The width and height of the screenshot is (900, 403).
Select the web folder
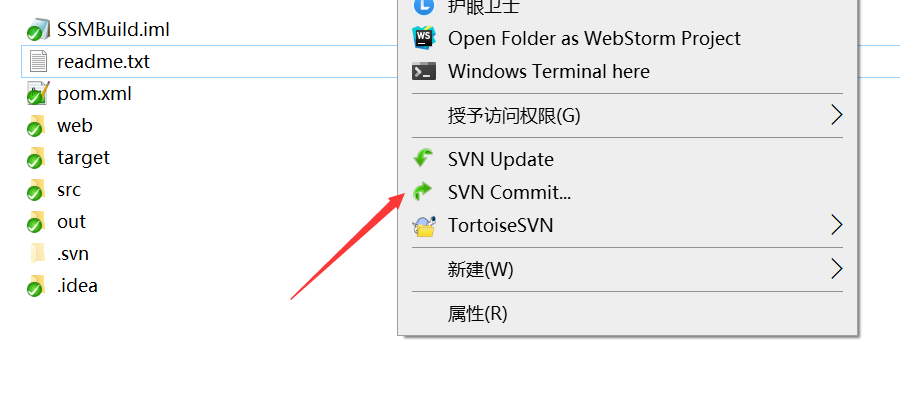pos(74,126)
